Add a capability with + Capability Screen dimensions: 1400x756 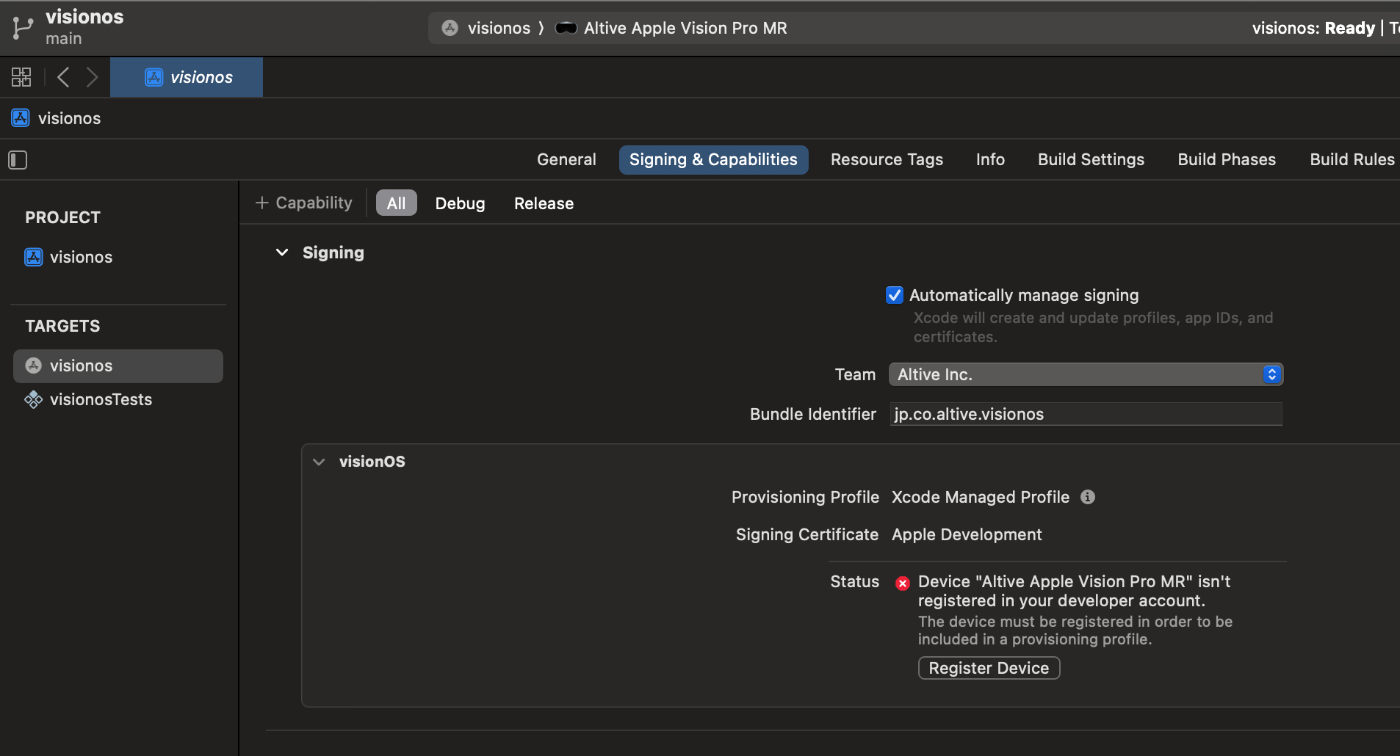coord(304,203)
